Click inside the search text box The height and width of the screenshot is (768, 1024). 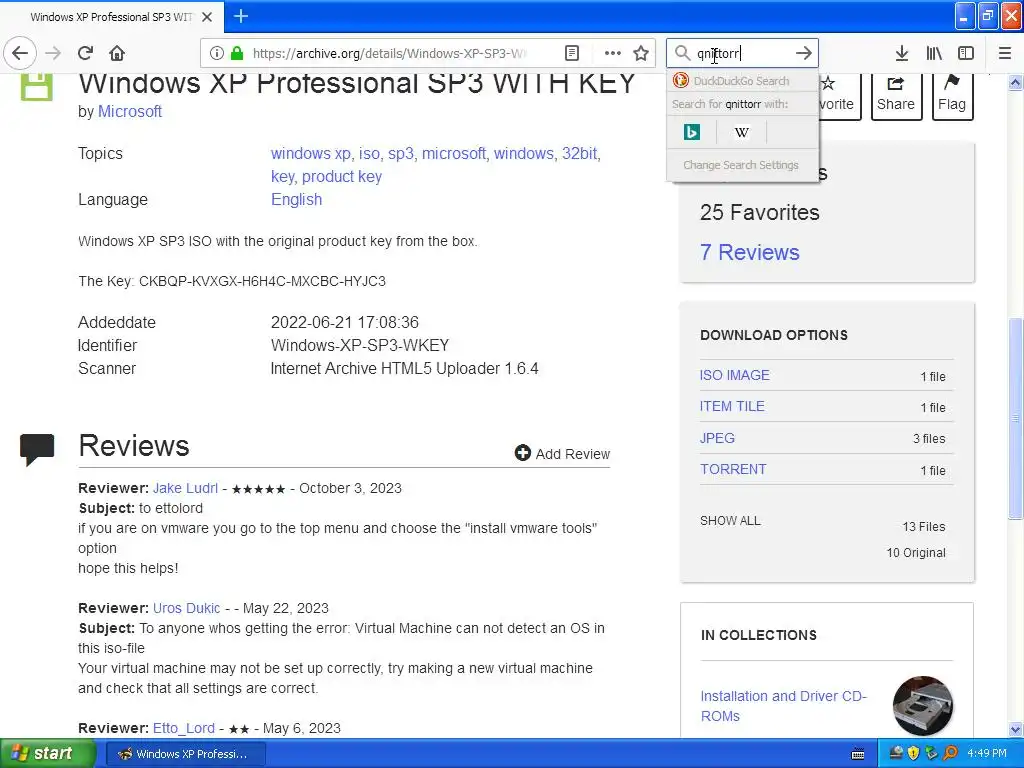(x=743, y=53)
